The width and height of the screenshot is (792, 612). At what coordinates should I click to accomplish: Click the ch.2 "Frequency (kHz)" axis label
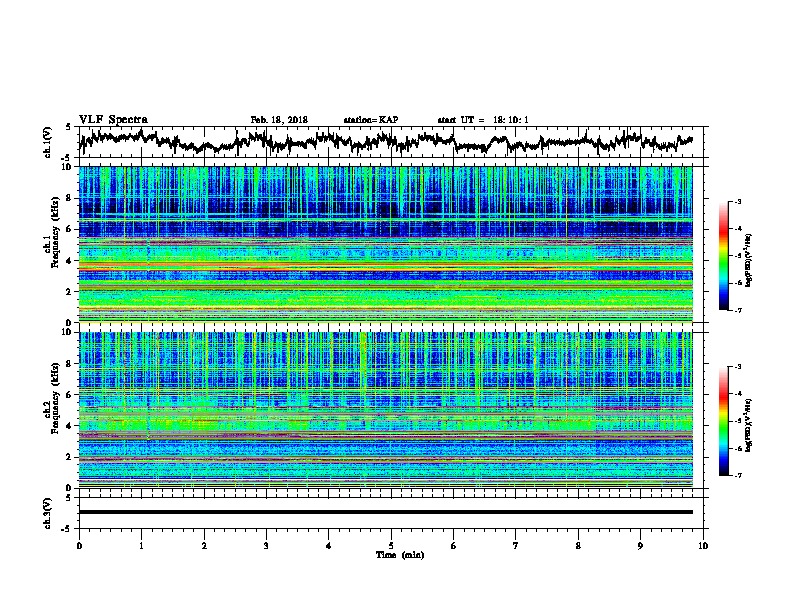(55, 397)
